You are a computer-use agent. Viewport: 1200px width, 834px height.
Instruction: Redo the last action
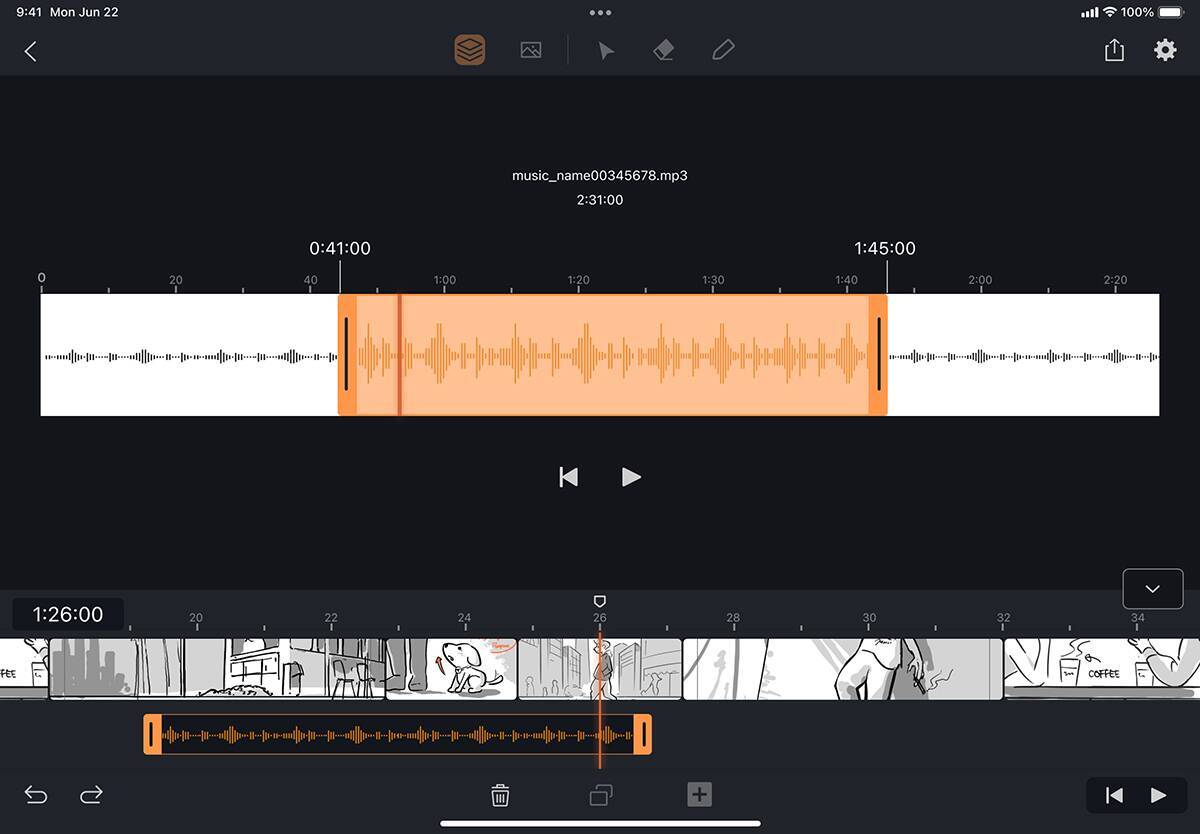[91, 795]
